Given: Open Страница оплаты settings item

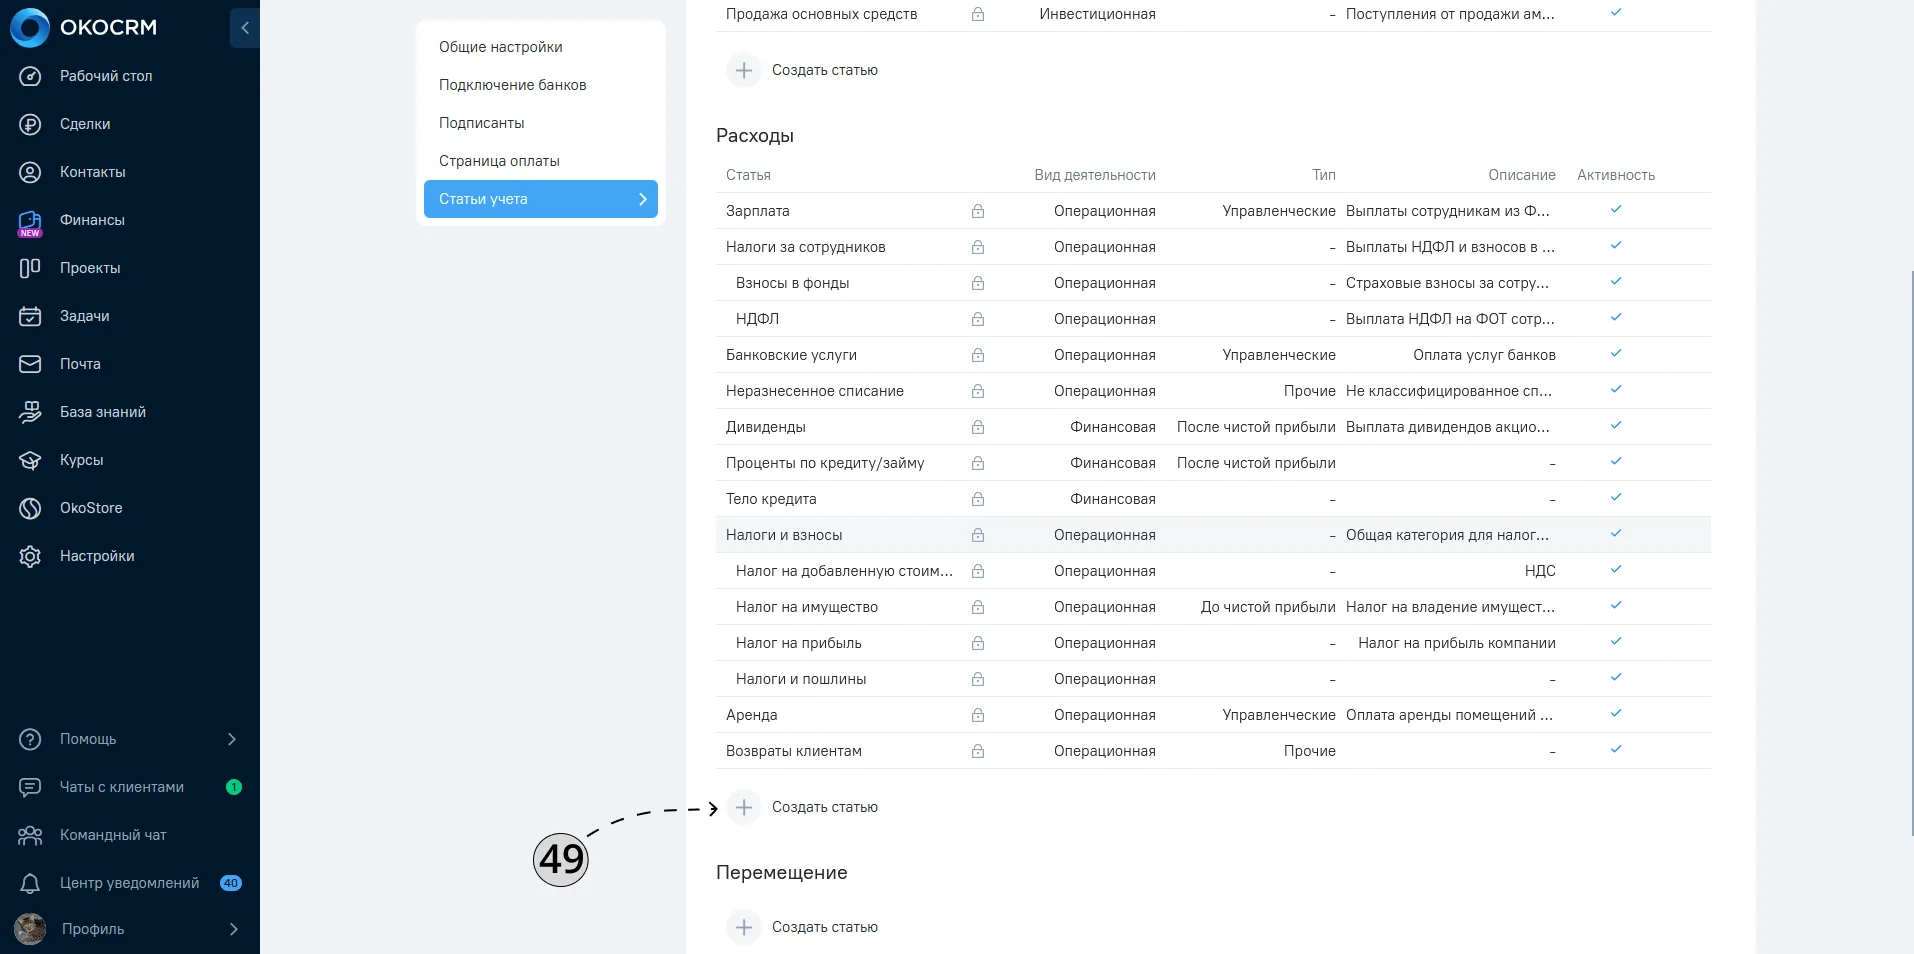Looking at the screenshot, I should point(499,161).
